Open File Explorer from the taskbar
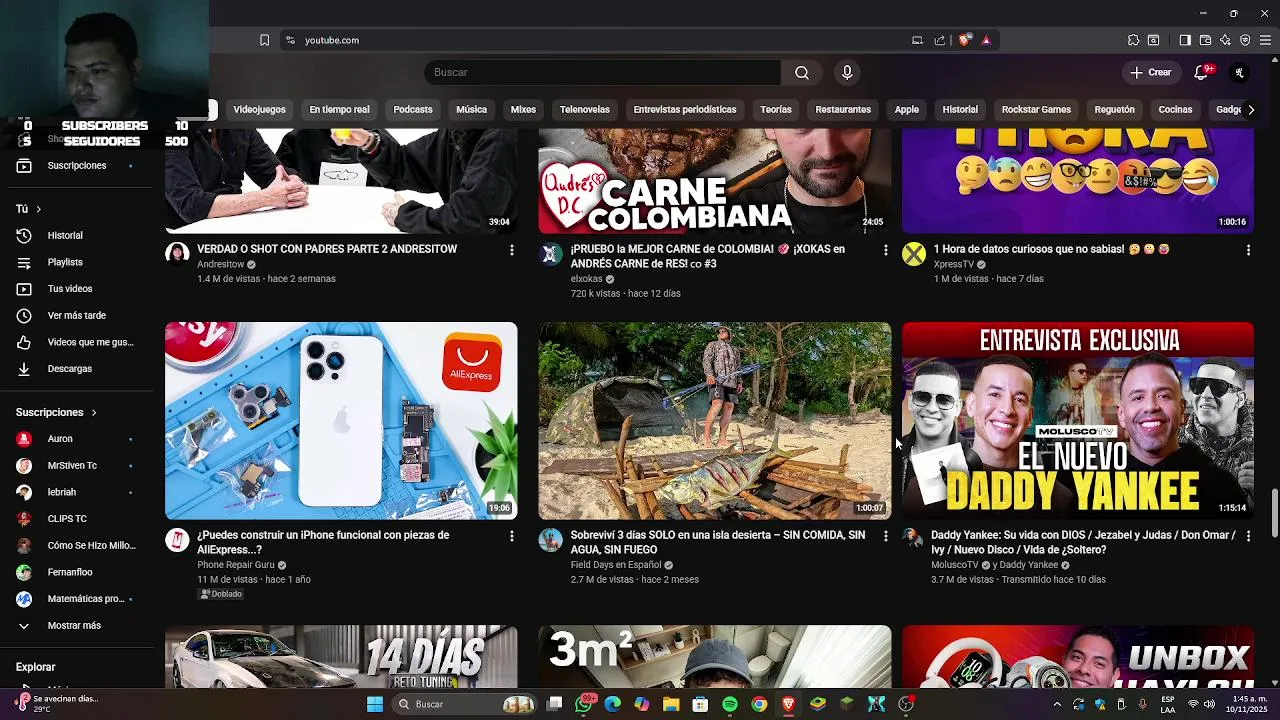The image size is (1280, 720). tap(671, 704)
